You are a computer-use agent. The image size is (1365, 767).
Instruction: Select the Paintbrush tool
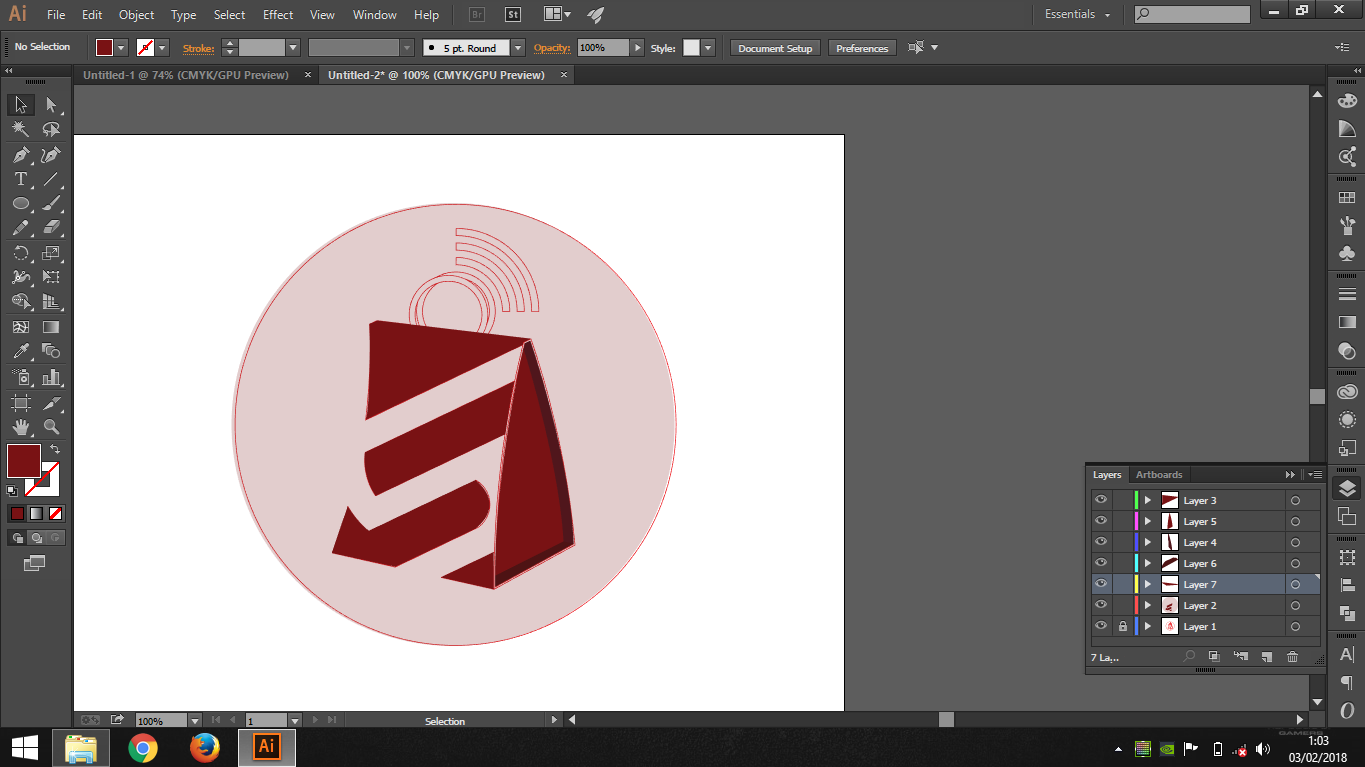click(x=51, y=203)
